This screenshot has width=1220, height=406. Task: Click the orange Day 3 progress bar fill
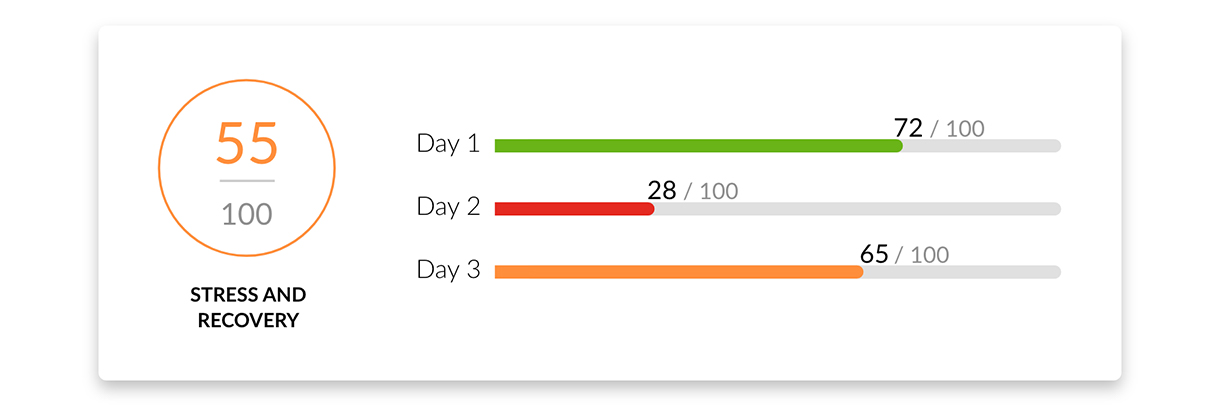point(678,272)
